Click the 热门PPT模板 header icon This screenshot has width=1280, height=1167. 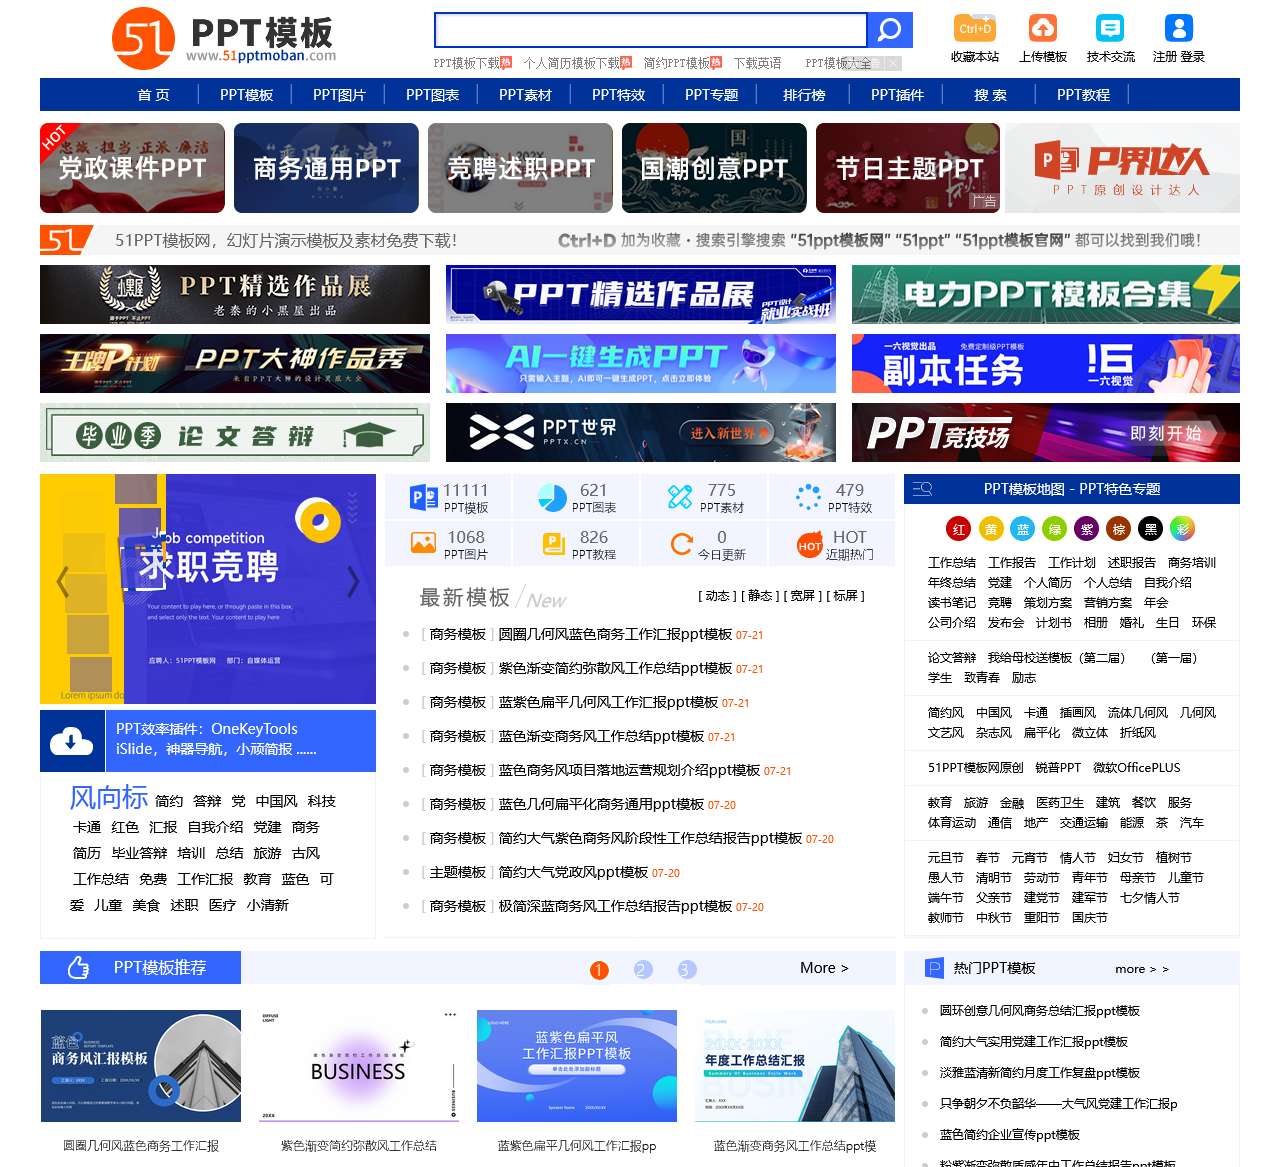(x=934, y=968)
